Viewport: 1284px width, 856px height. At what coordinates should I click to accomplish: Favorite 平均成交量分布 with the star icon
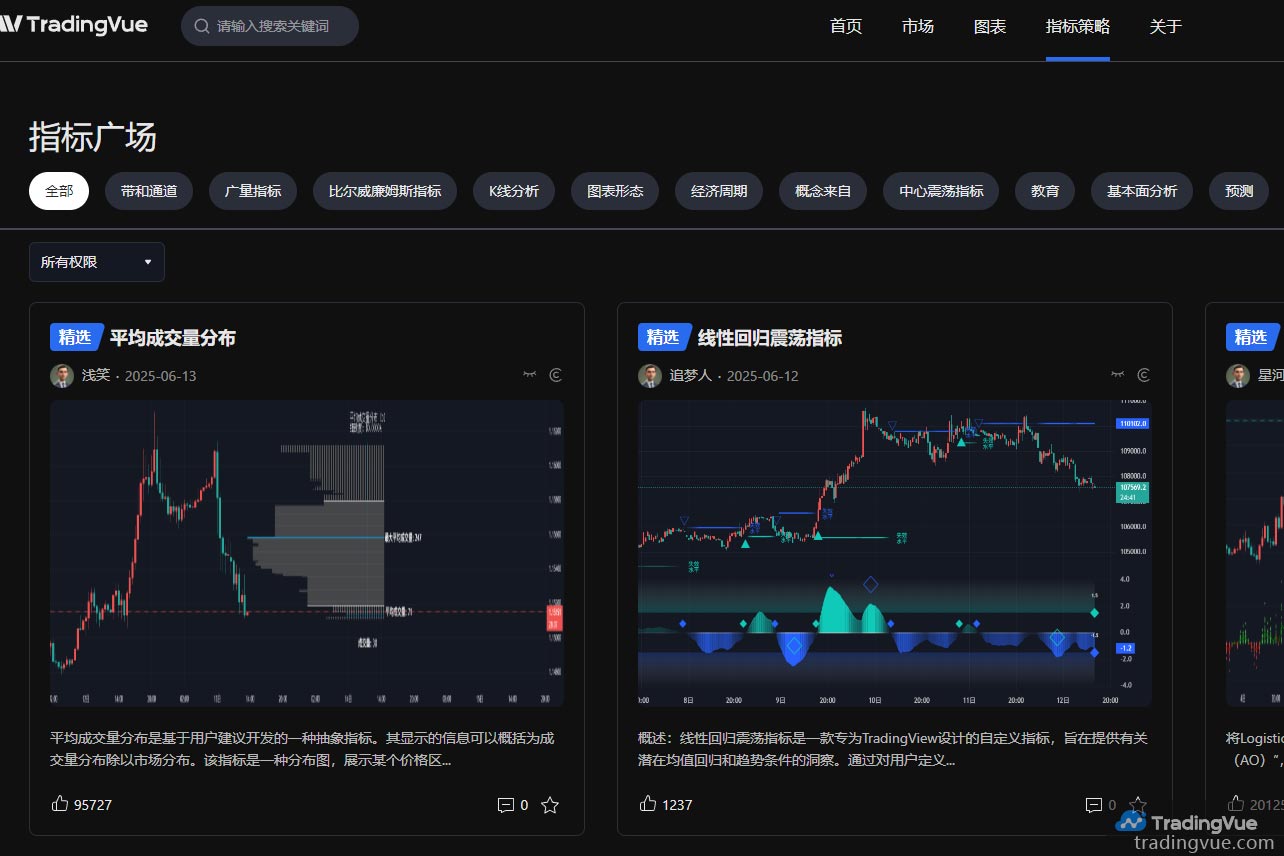[x=550, y=805]
